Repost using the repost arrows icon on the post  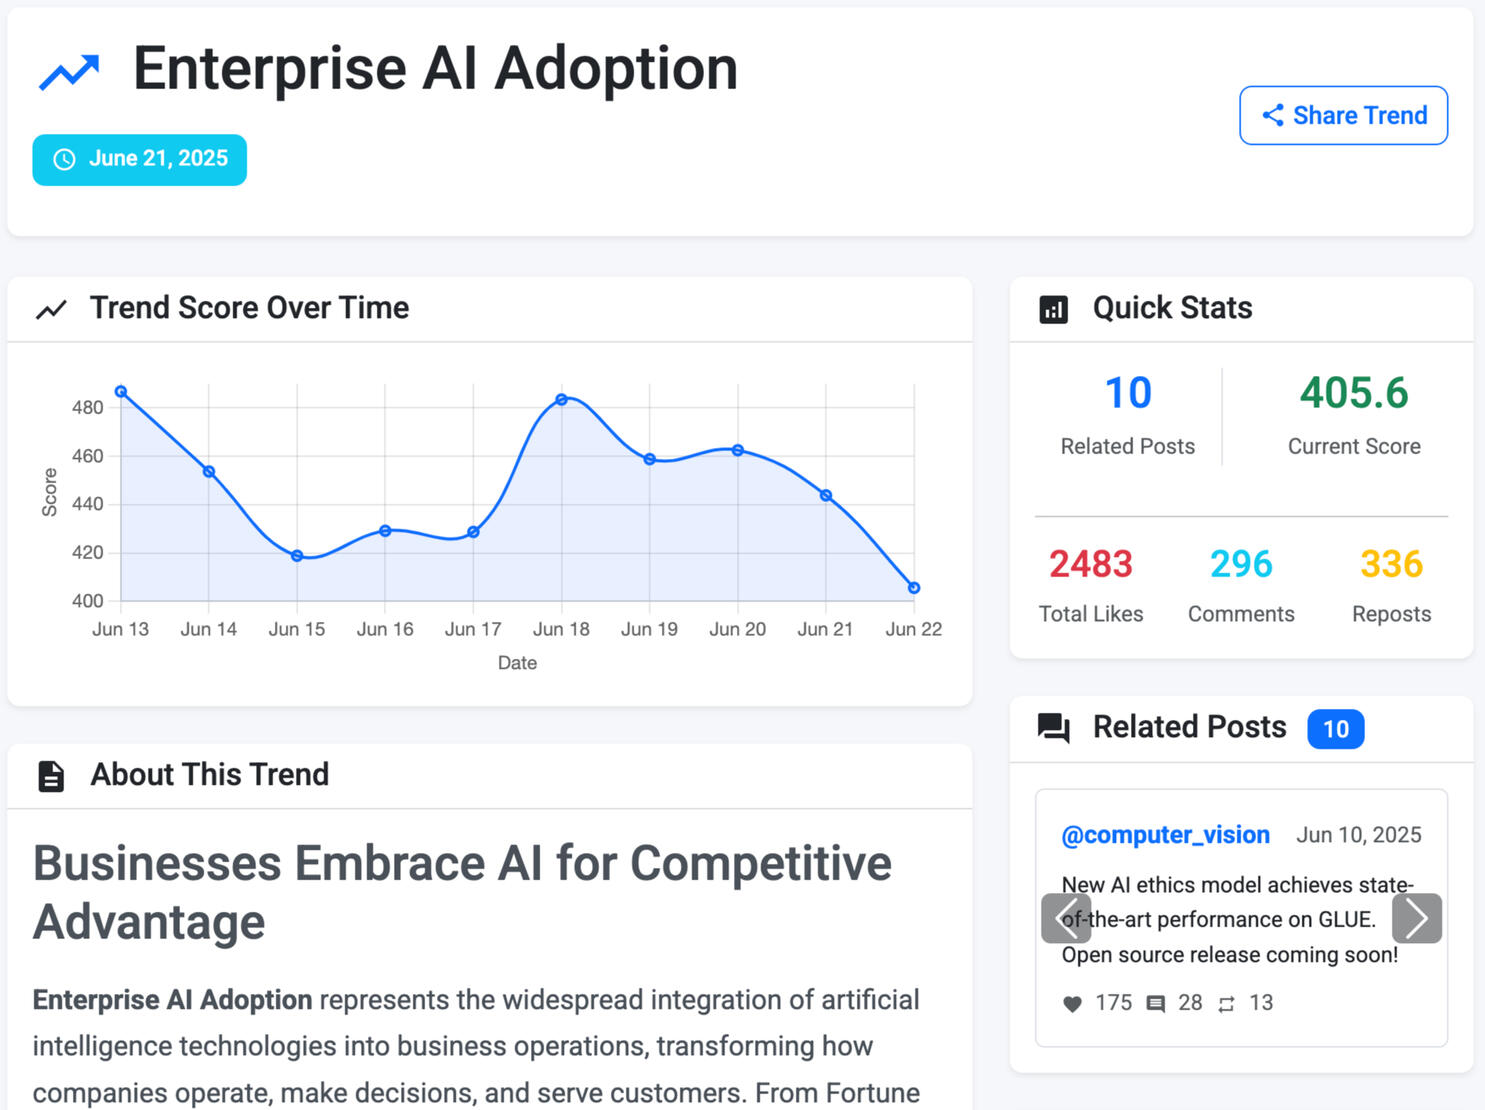tap(1227, 1003)
